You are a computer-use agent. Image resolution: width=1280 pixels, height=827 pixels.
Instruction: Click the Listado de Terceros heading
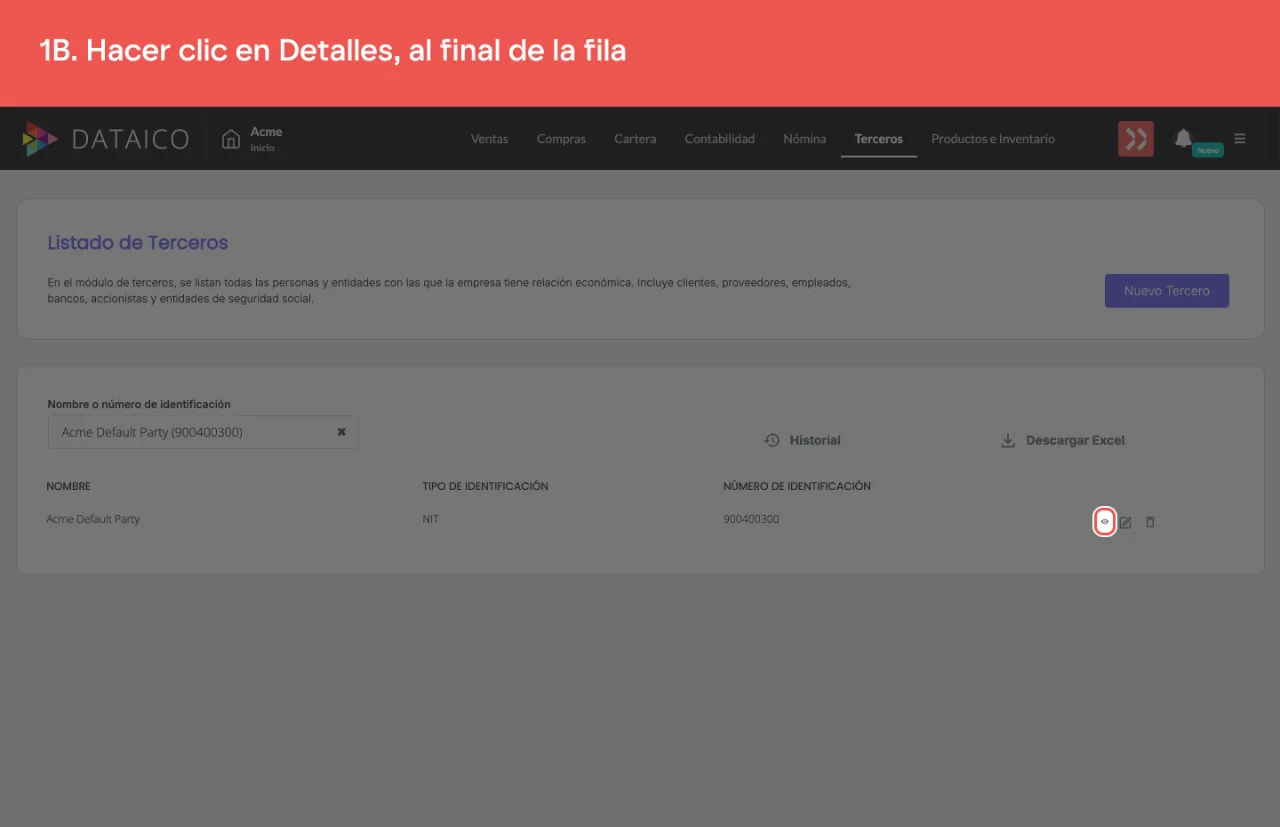(x=138, y=243)
